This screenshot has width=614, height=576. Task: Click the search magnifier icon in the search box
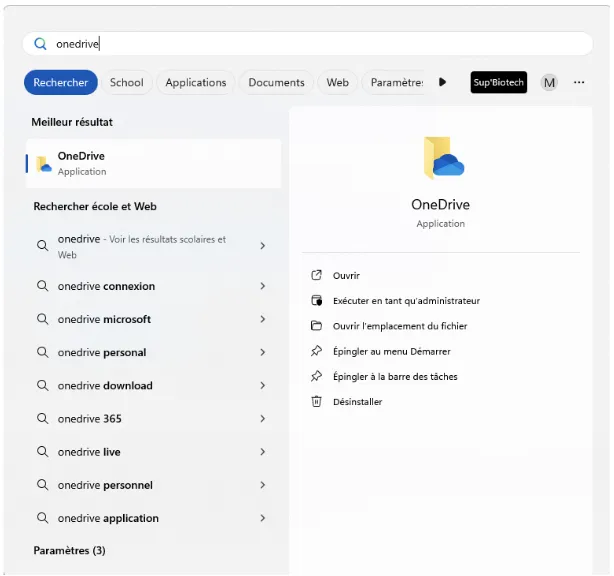pyautogui.click(x=40, y=43)
